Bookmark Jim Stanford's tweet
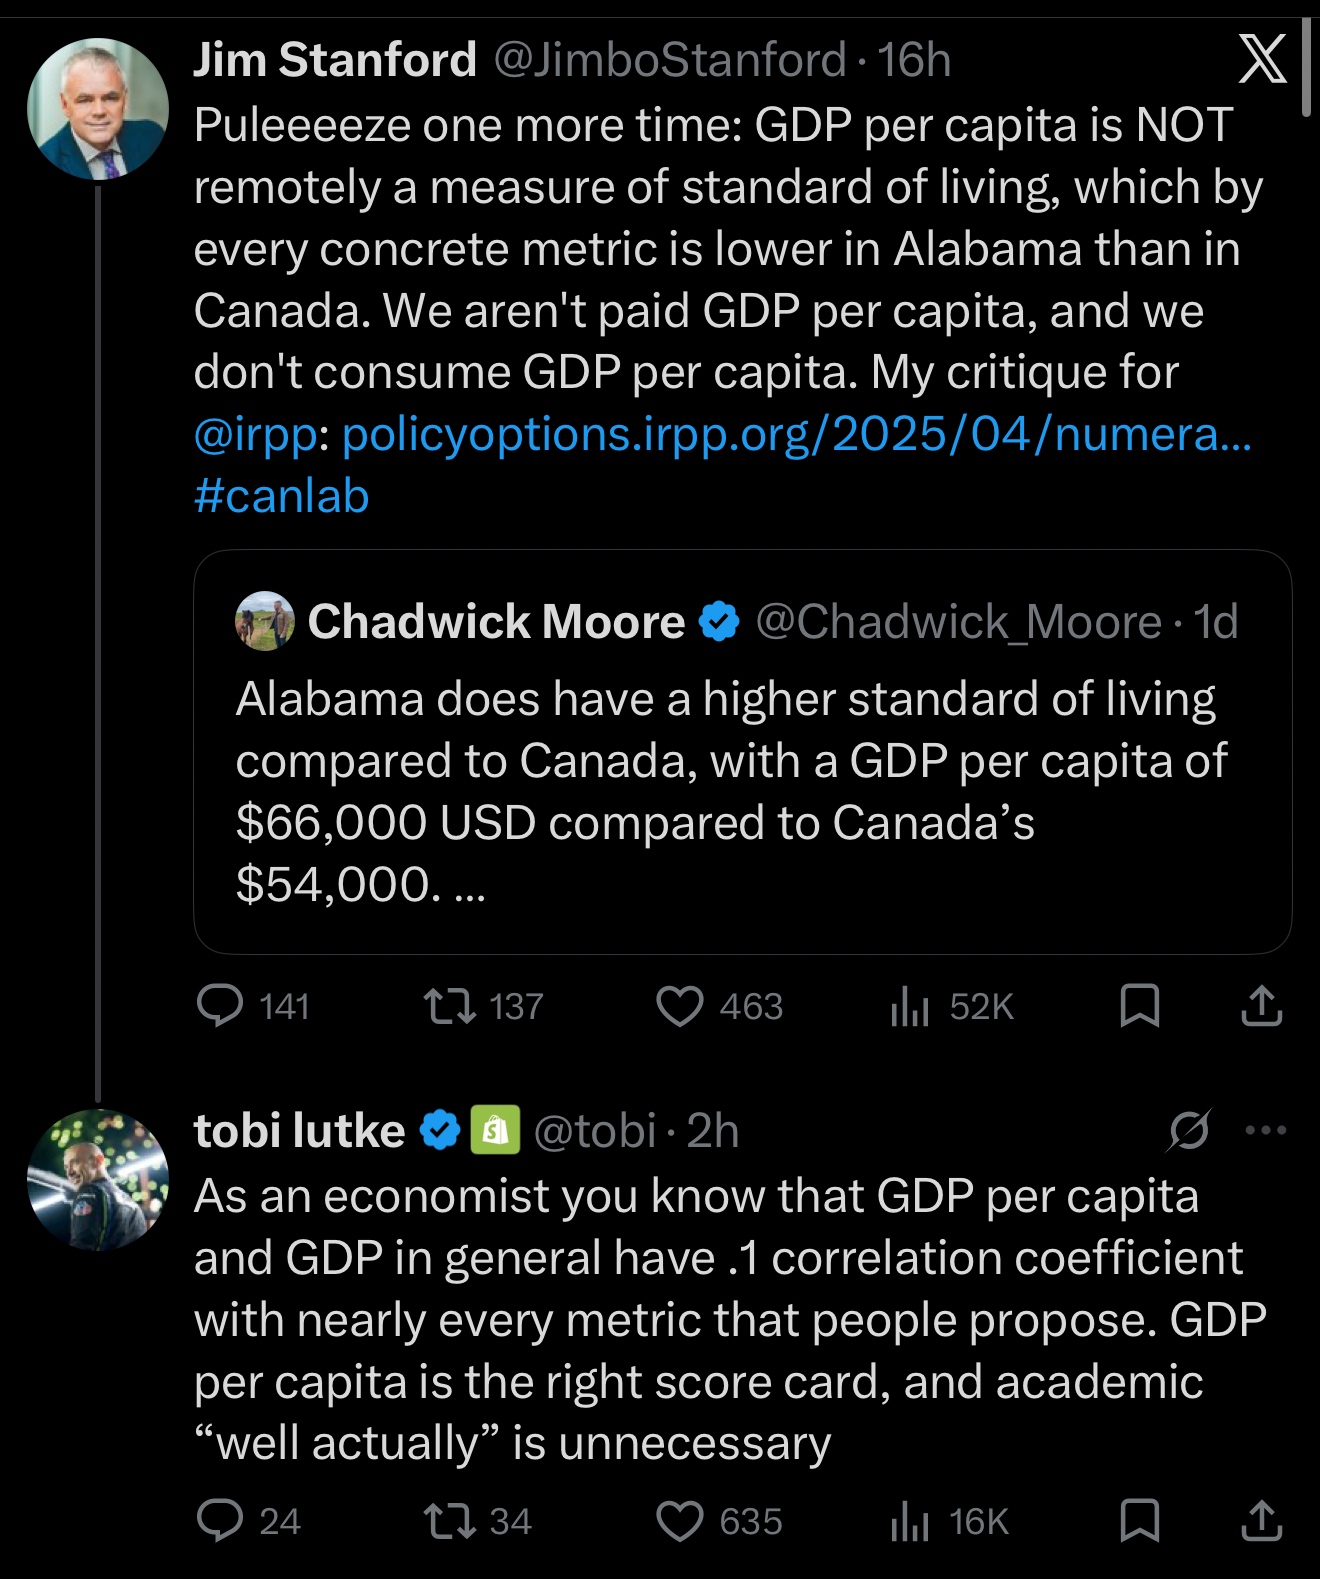Viewport: 1320px width, 1579px height. click(1140, 1006)
